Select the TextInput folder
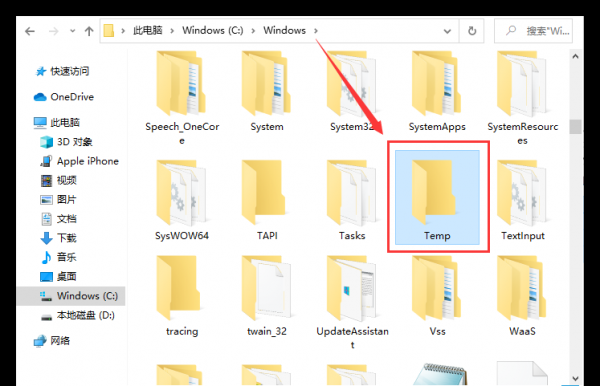Image resolution: width=600 pixels, height=386 pixels. pyautogui.click(x=522, y=200)
